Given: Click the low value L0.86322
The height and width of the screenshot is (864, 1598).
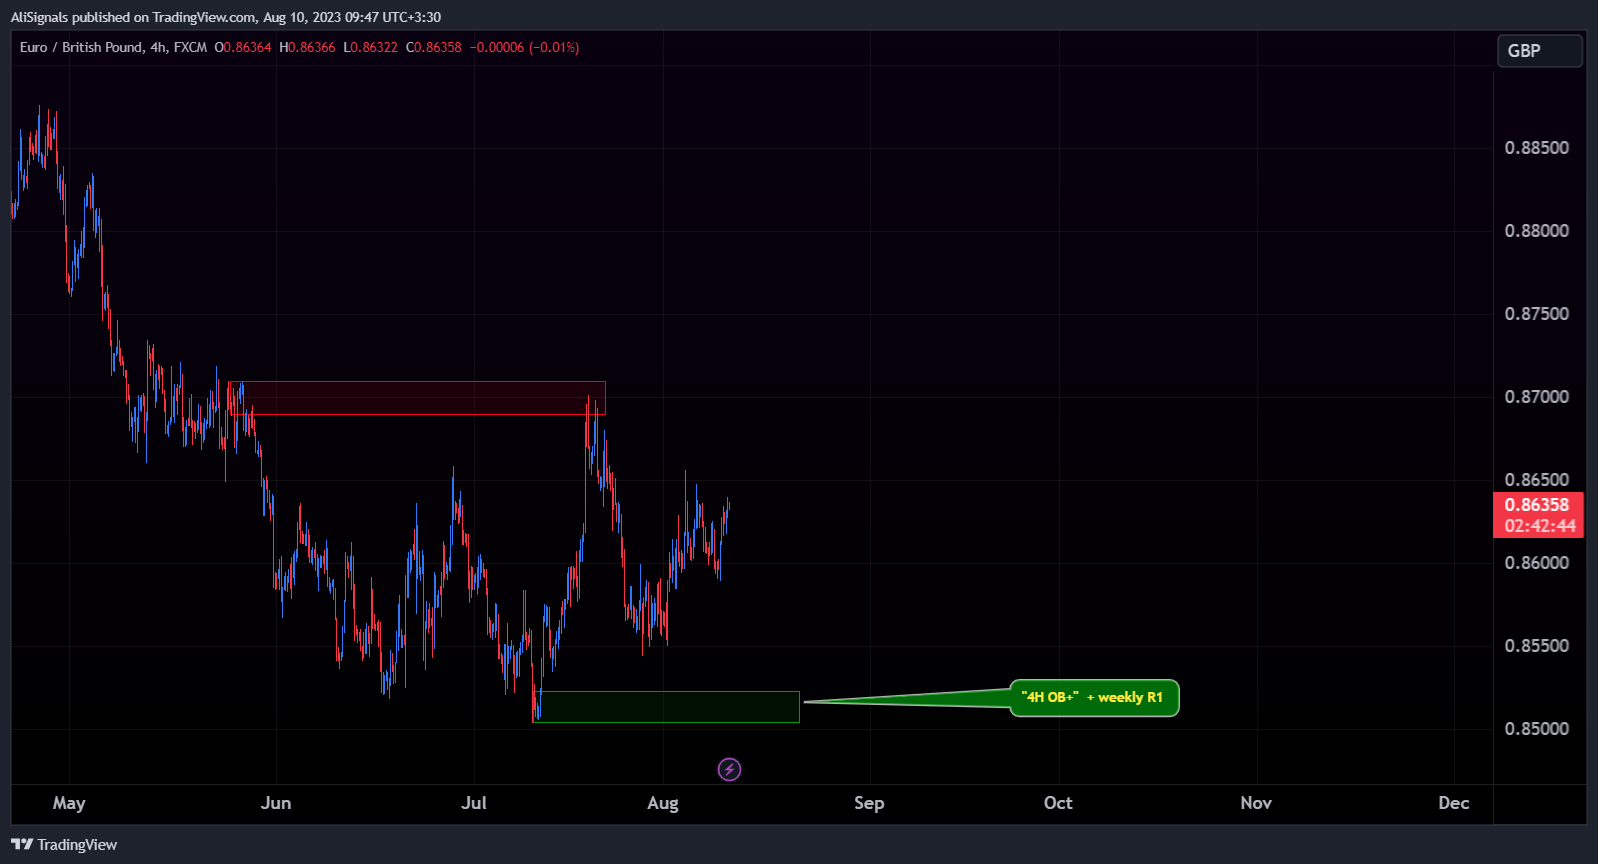Looking at the screenshot, I should click(x=370, y=47).
